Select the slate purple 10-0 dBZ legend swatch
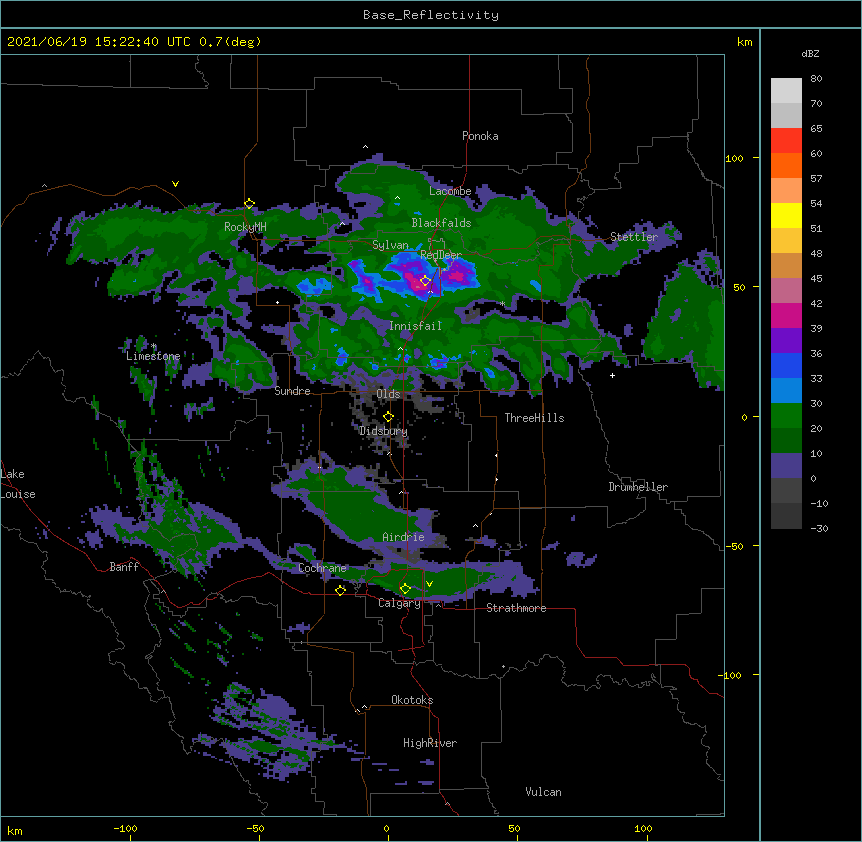The height and width of the screenshot is (842, 862). pos(786,466)
